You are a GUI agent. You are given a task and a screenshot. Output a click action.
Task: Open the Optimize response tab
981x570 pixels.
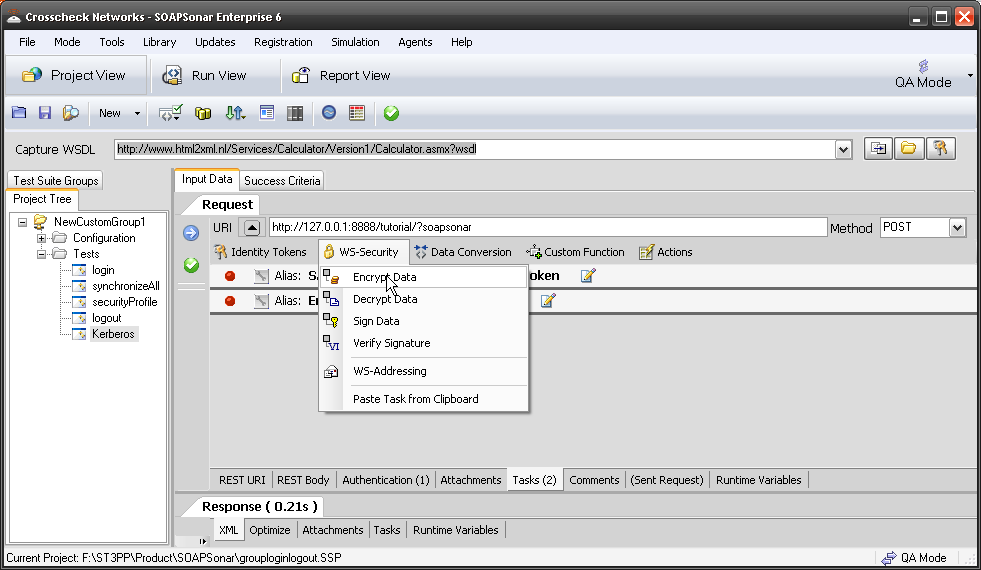[x=270, y=530]
